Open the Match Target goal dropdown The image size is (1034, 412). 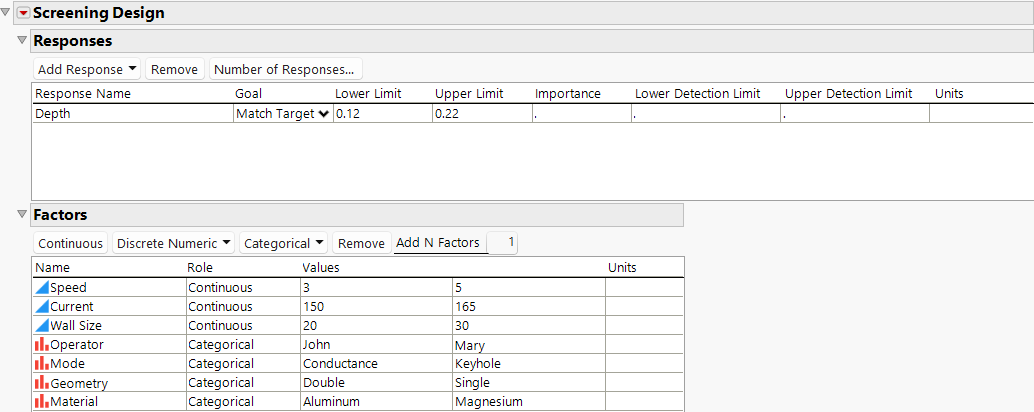point(283,114)
